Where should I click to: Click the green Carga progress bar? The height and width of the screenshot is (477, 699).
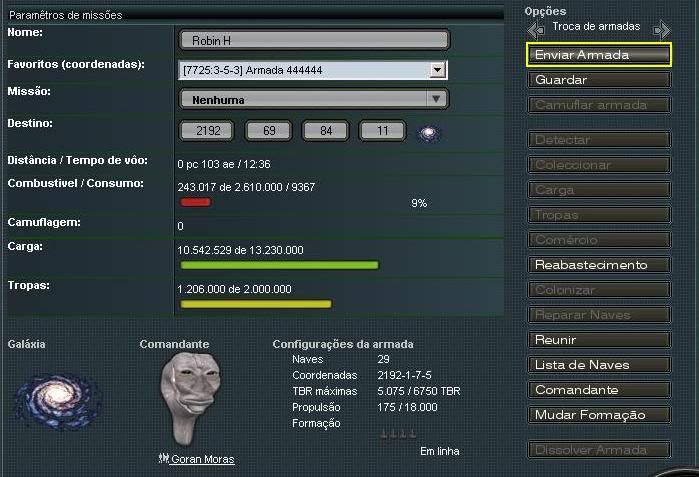coord(279,265)
